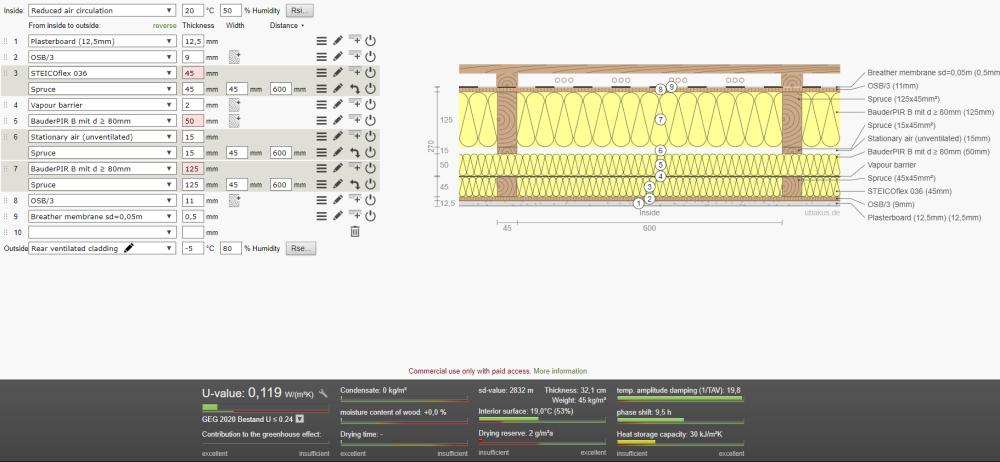This screenshot has height=462, width=1000.
Task: Add a wood frame to OSB/3 9mm layer
Action: point(235,57)
